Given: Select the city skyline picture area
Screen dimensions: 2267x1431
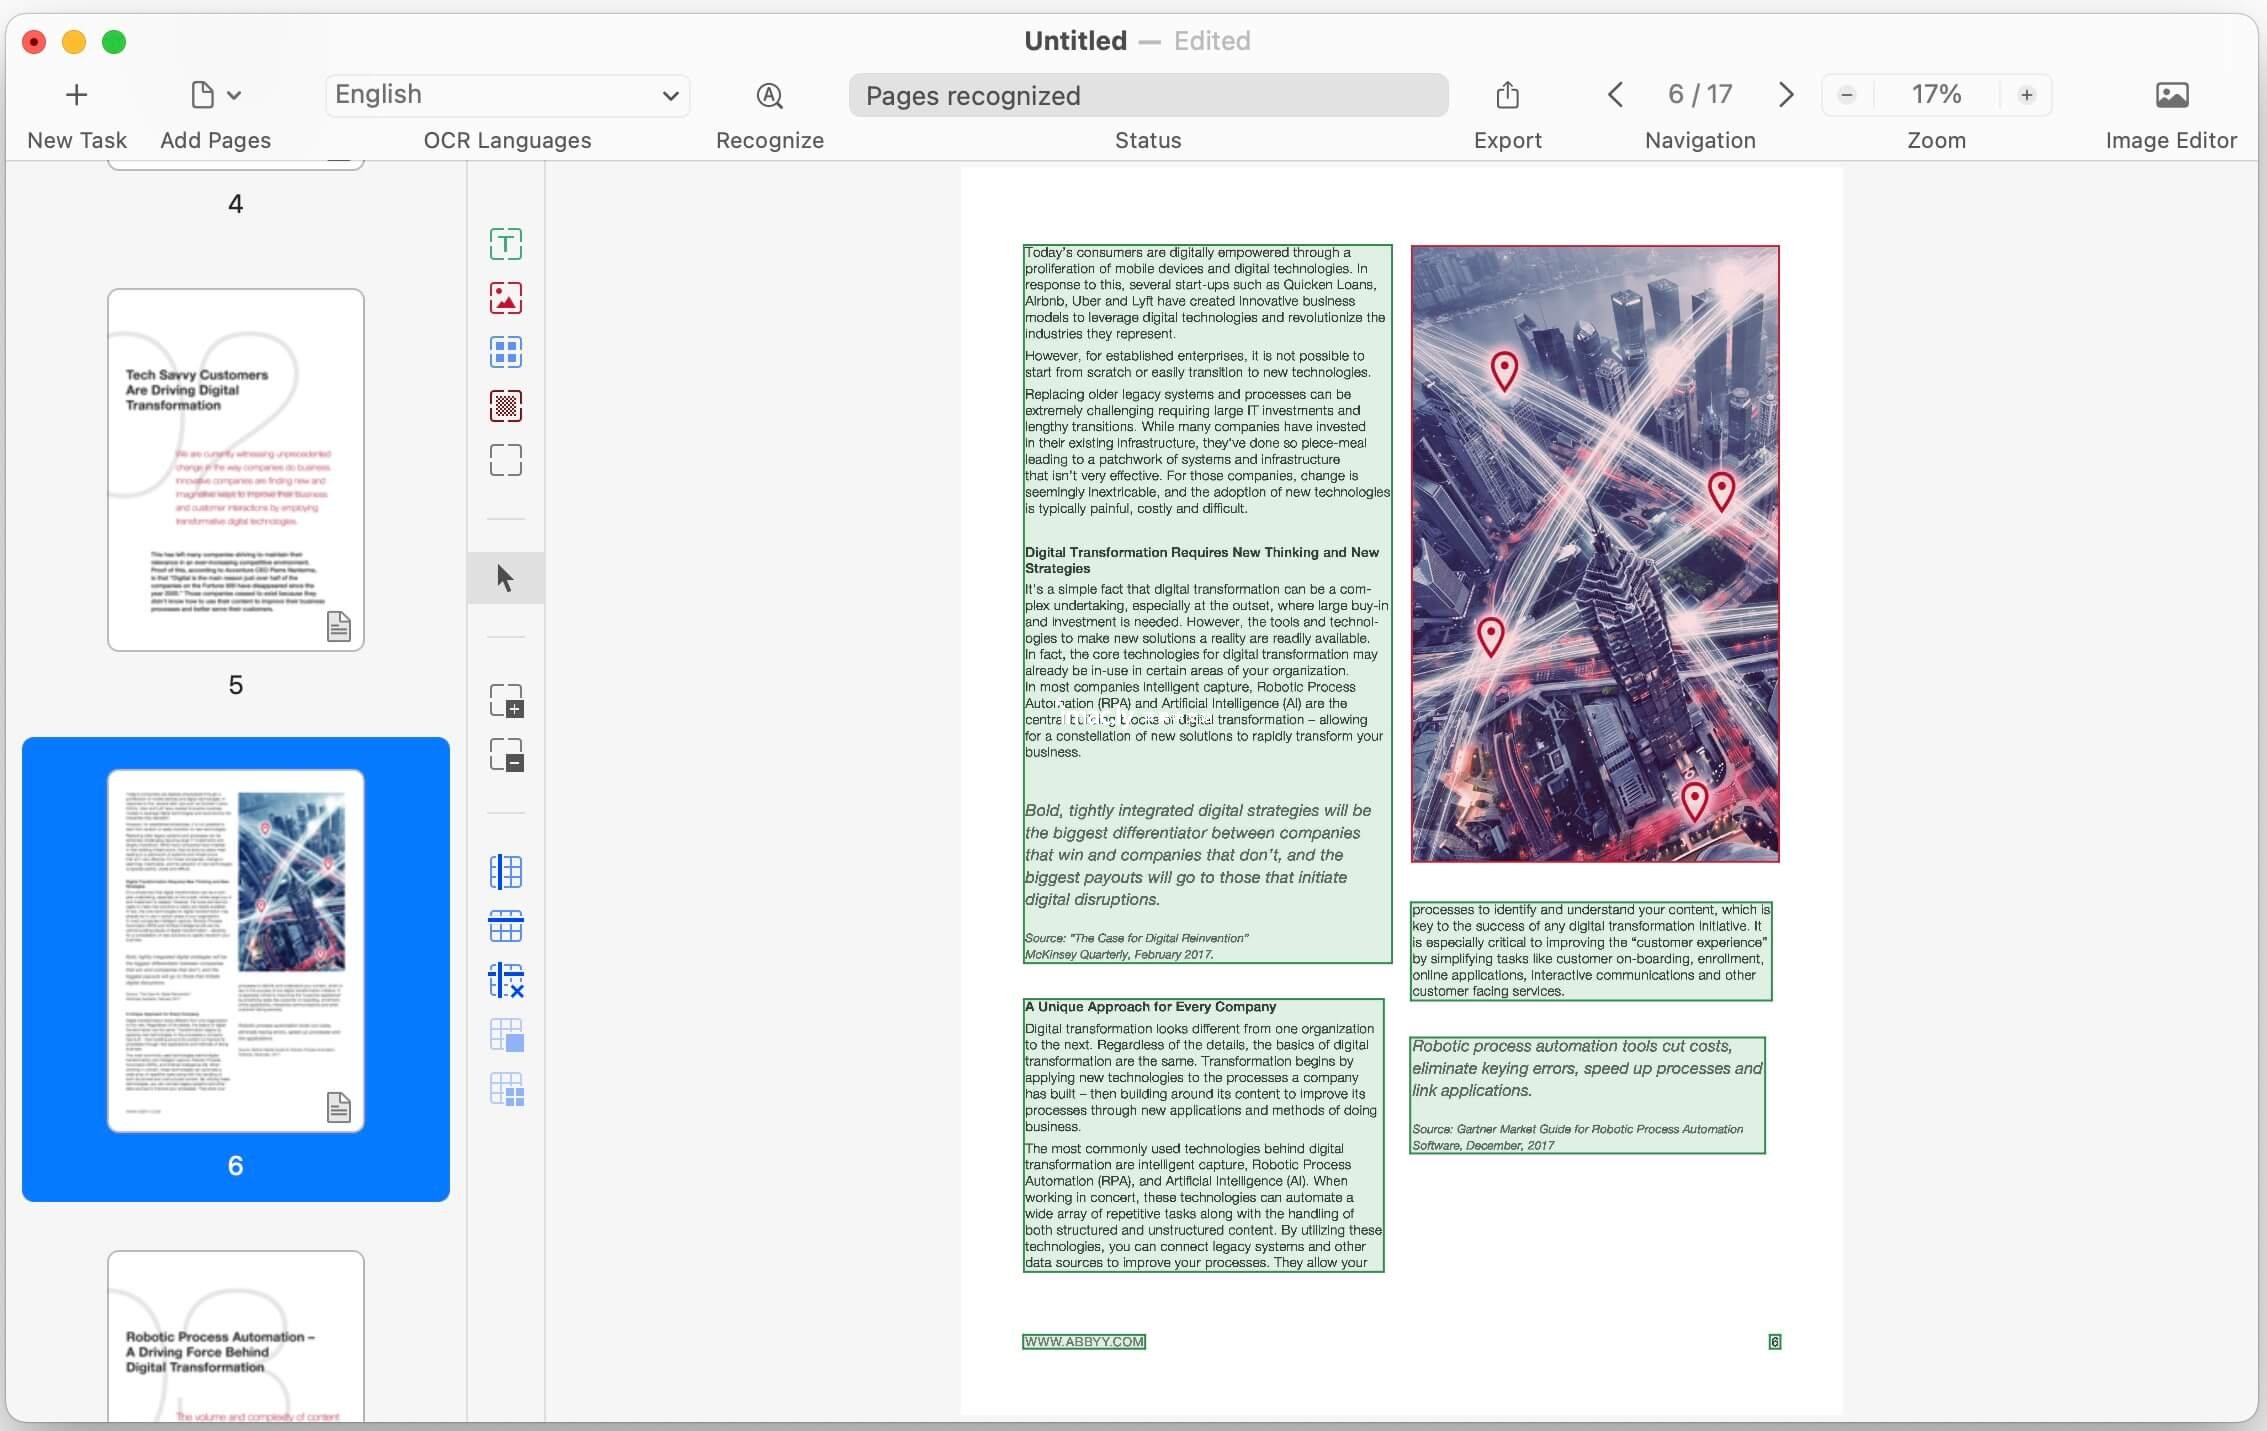Looking at the screenshot, I should click(1595, 554).
